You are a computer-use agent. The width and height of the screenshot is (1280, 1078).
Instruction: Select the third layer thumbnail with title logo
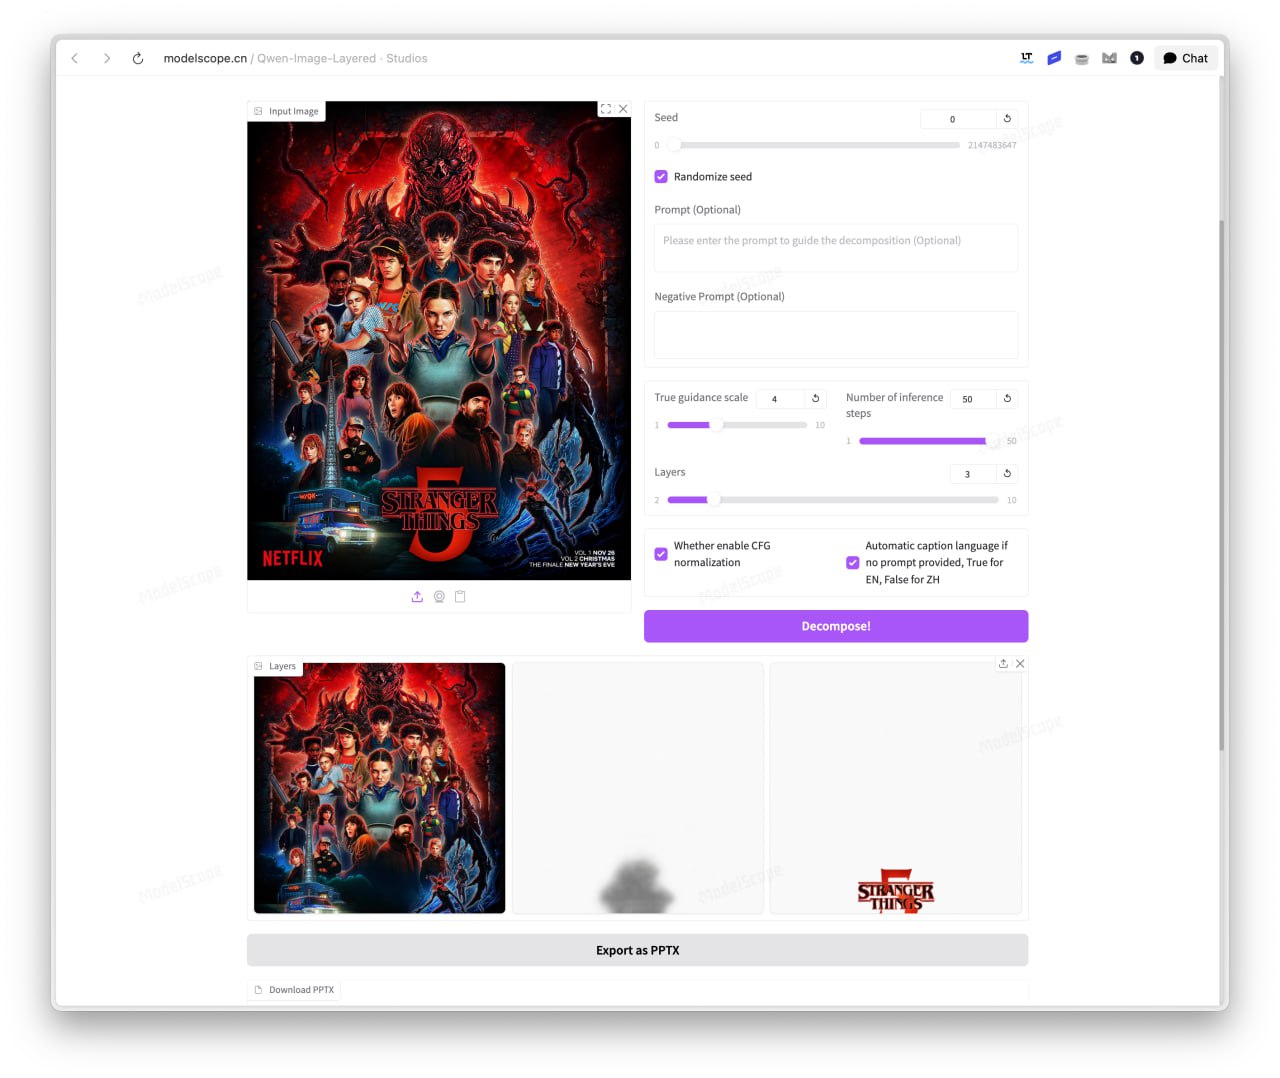tap(896, 788)
